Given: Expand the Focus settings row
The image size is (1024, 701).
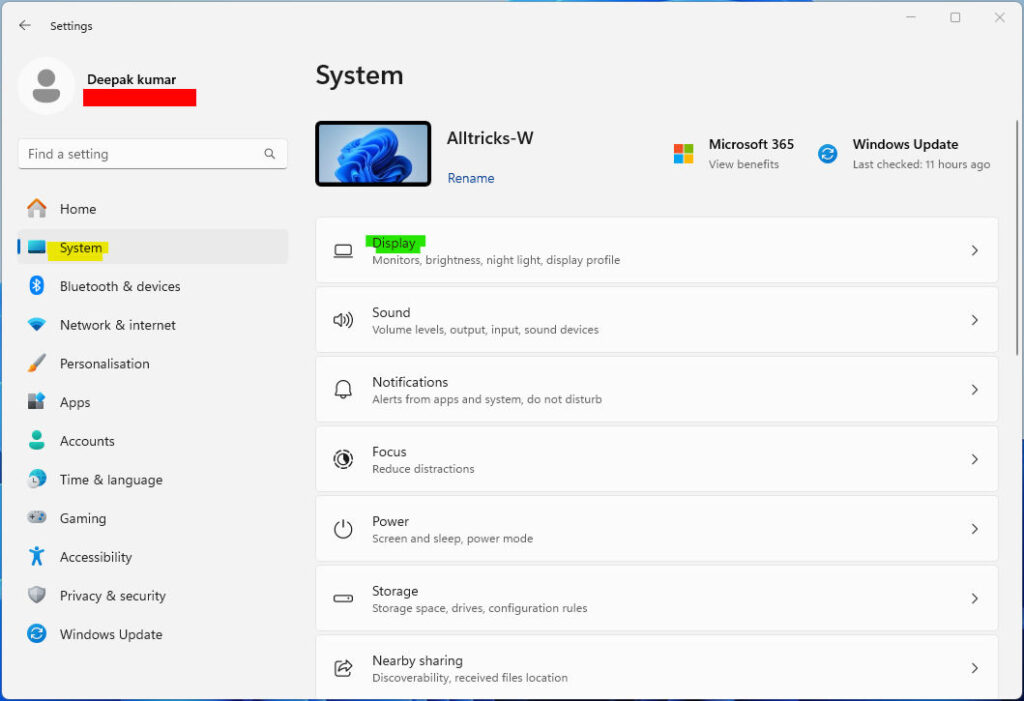Looking at the screenshot, I should tap(975, 459).
